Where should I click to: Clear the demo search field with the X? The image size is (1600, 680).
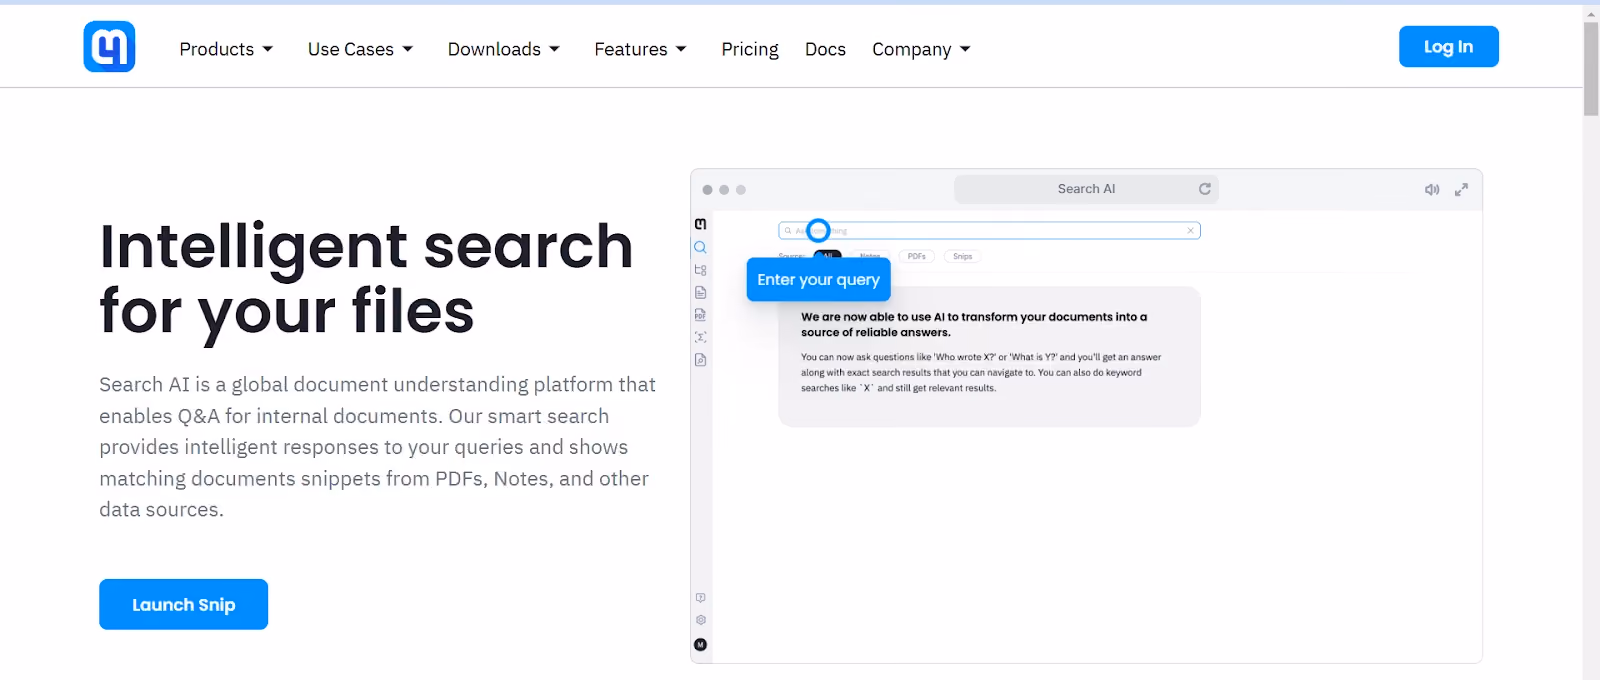(x=1190, y=231)
